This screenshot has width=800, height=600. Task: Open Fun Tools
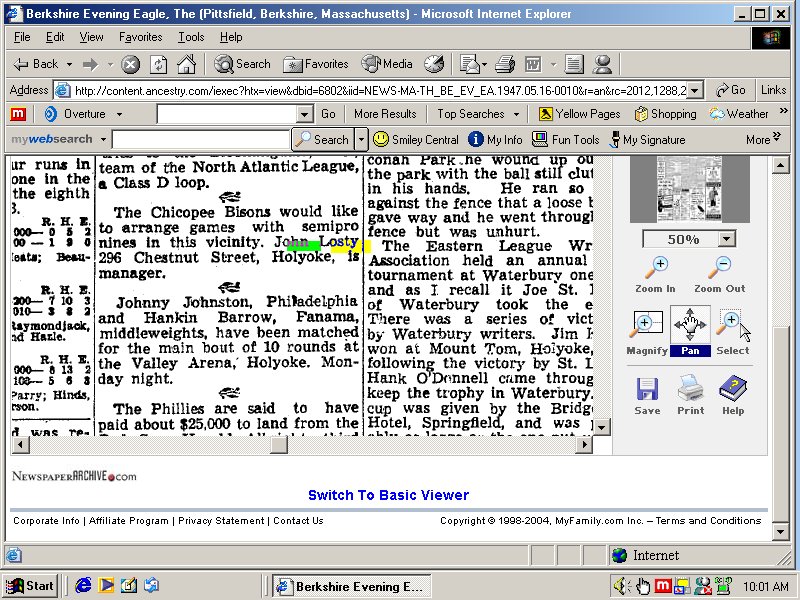565,139
